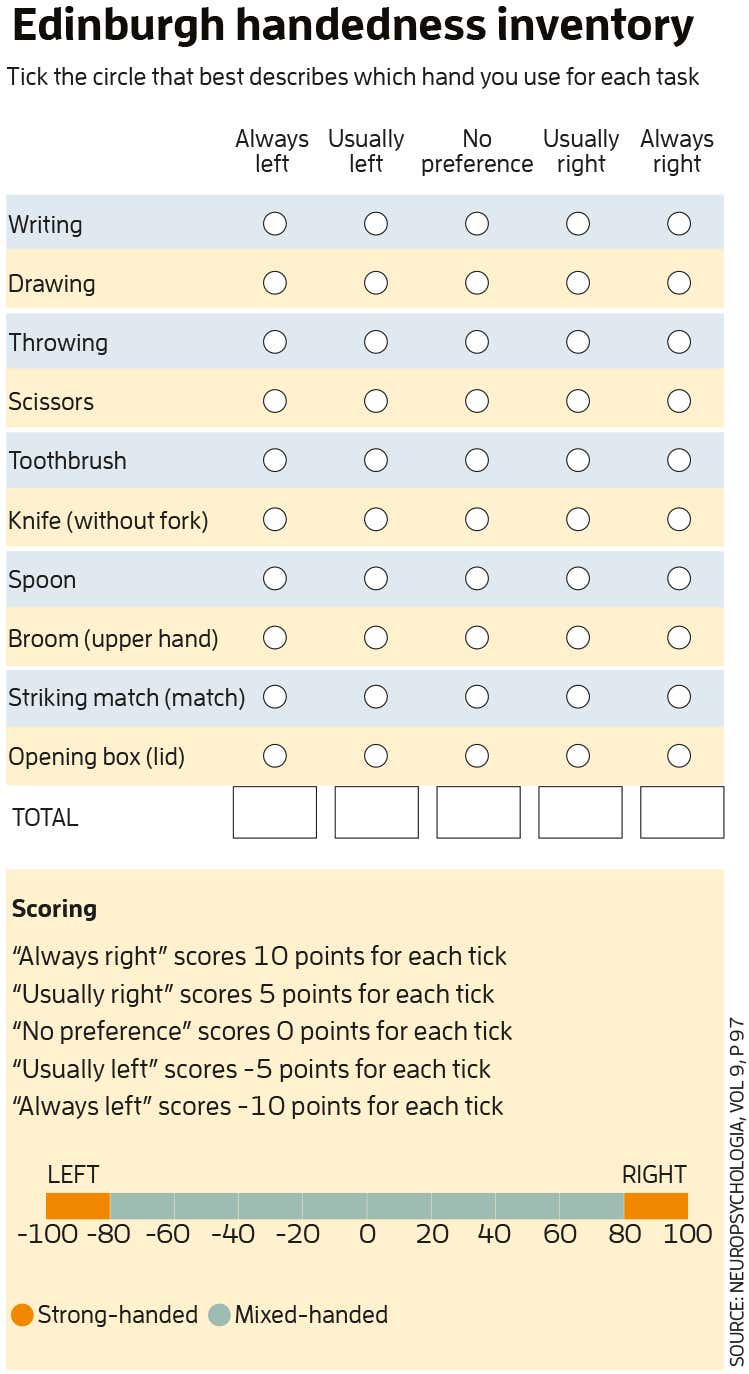Mark 'Always right' for Striking match
The image size is (749, 1374).
(679, 696)
